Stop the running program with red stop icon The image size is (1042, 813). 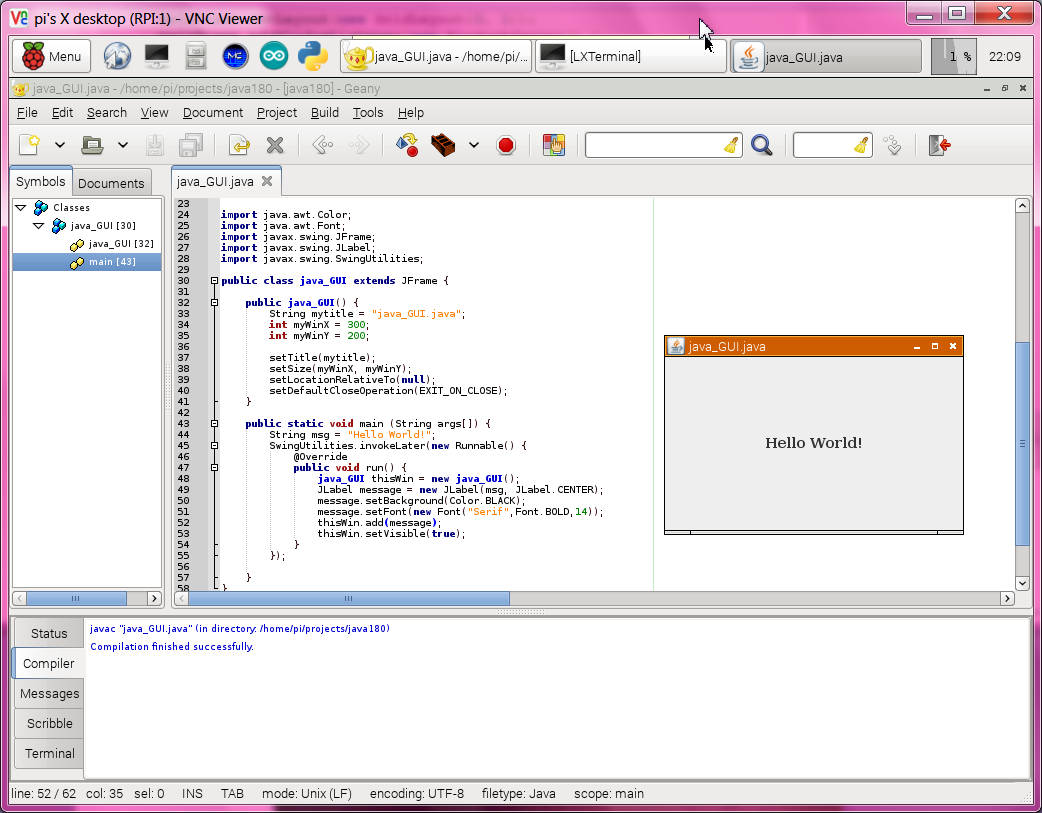click(506, 146)
